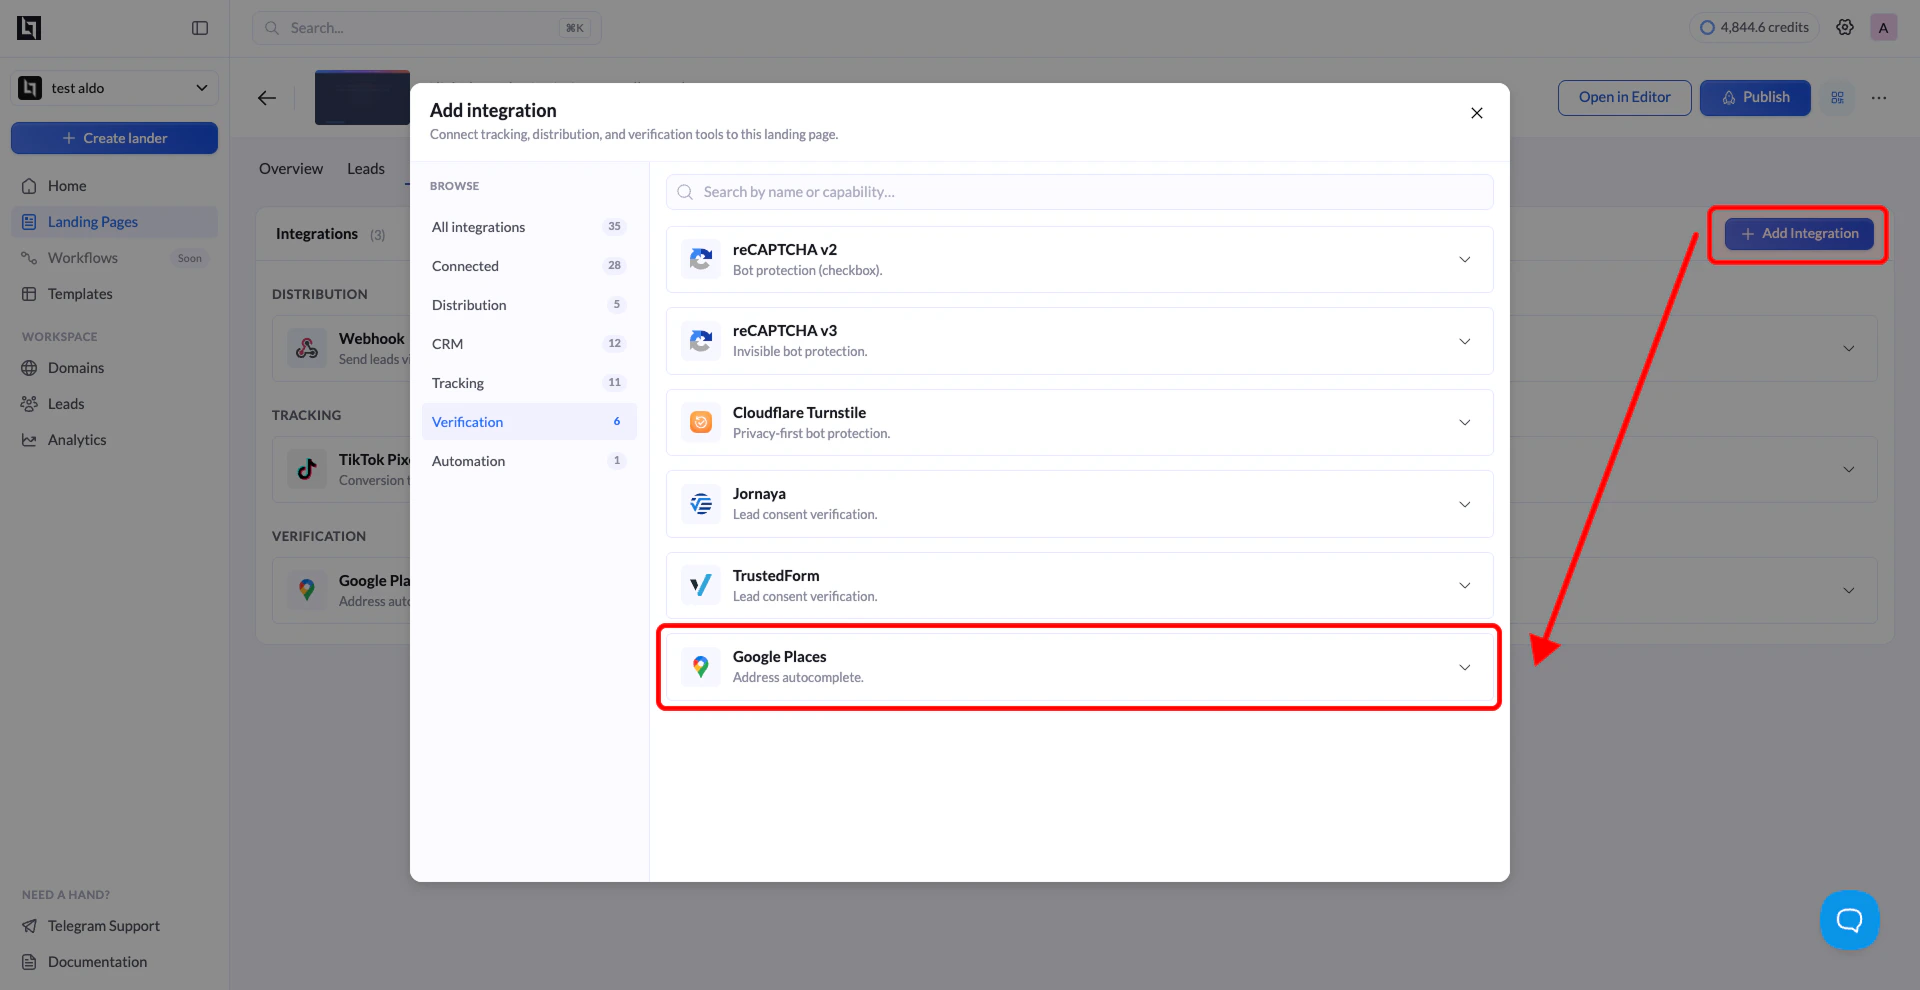Click Open in Editor button
This screenshot has height=990, width=1920.
(x=1624, y=97)
